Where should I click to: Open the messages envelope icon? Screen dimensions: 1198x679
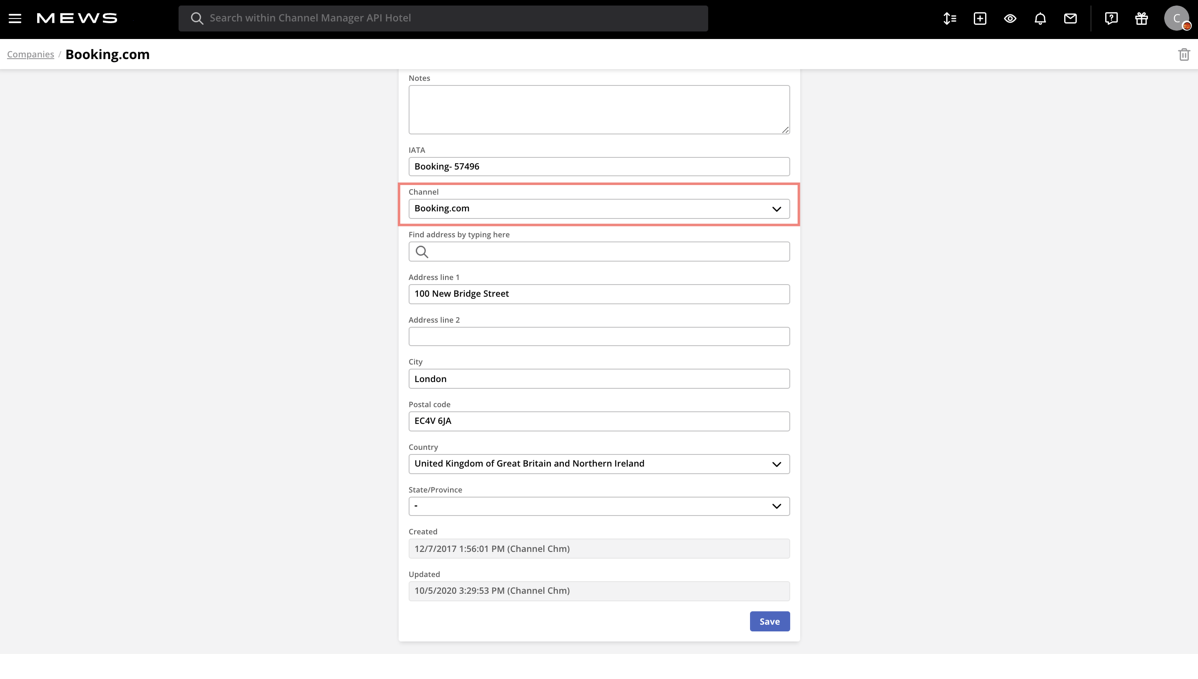click(x=1070, y=17)
